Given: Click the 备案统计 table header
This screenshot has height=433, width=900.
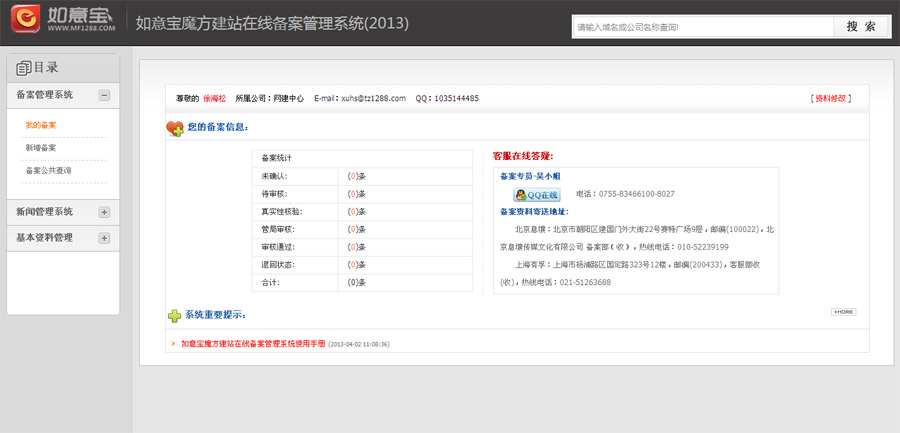Looking at the screenshot, I should pyautogui.click(x=362, y=158).
